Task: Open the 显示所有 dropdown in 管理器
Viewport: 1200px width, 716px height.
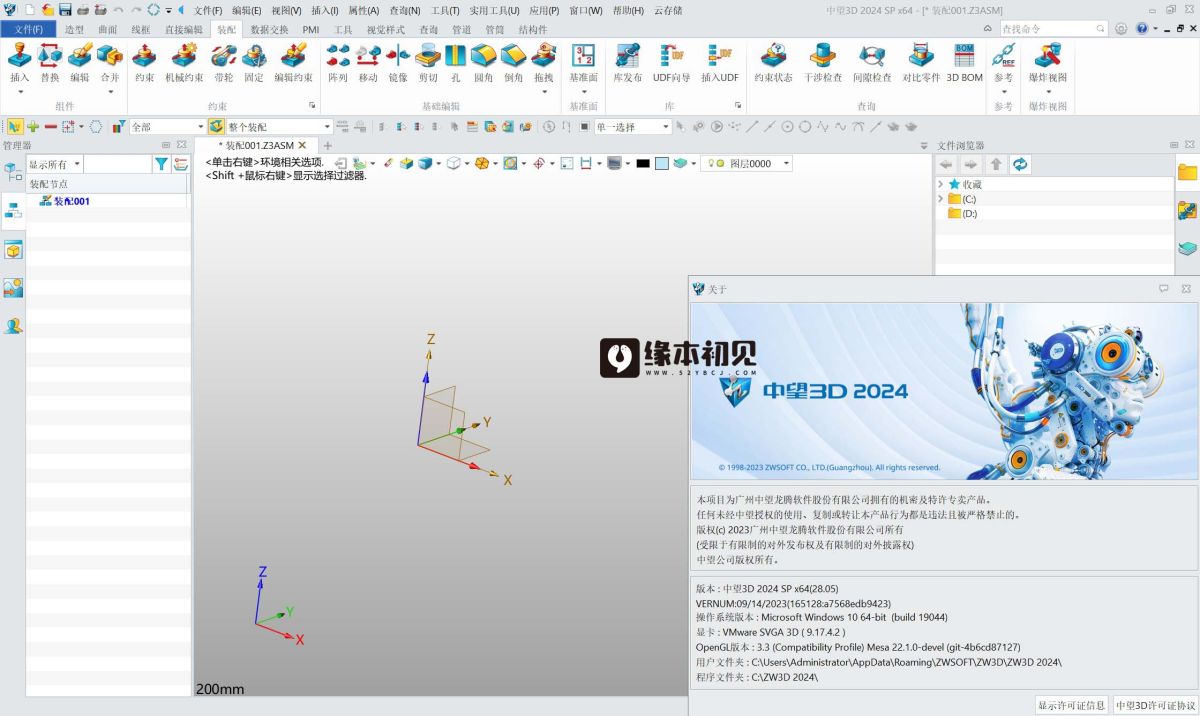Action: pyautogui.click(x=78, y=164)
